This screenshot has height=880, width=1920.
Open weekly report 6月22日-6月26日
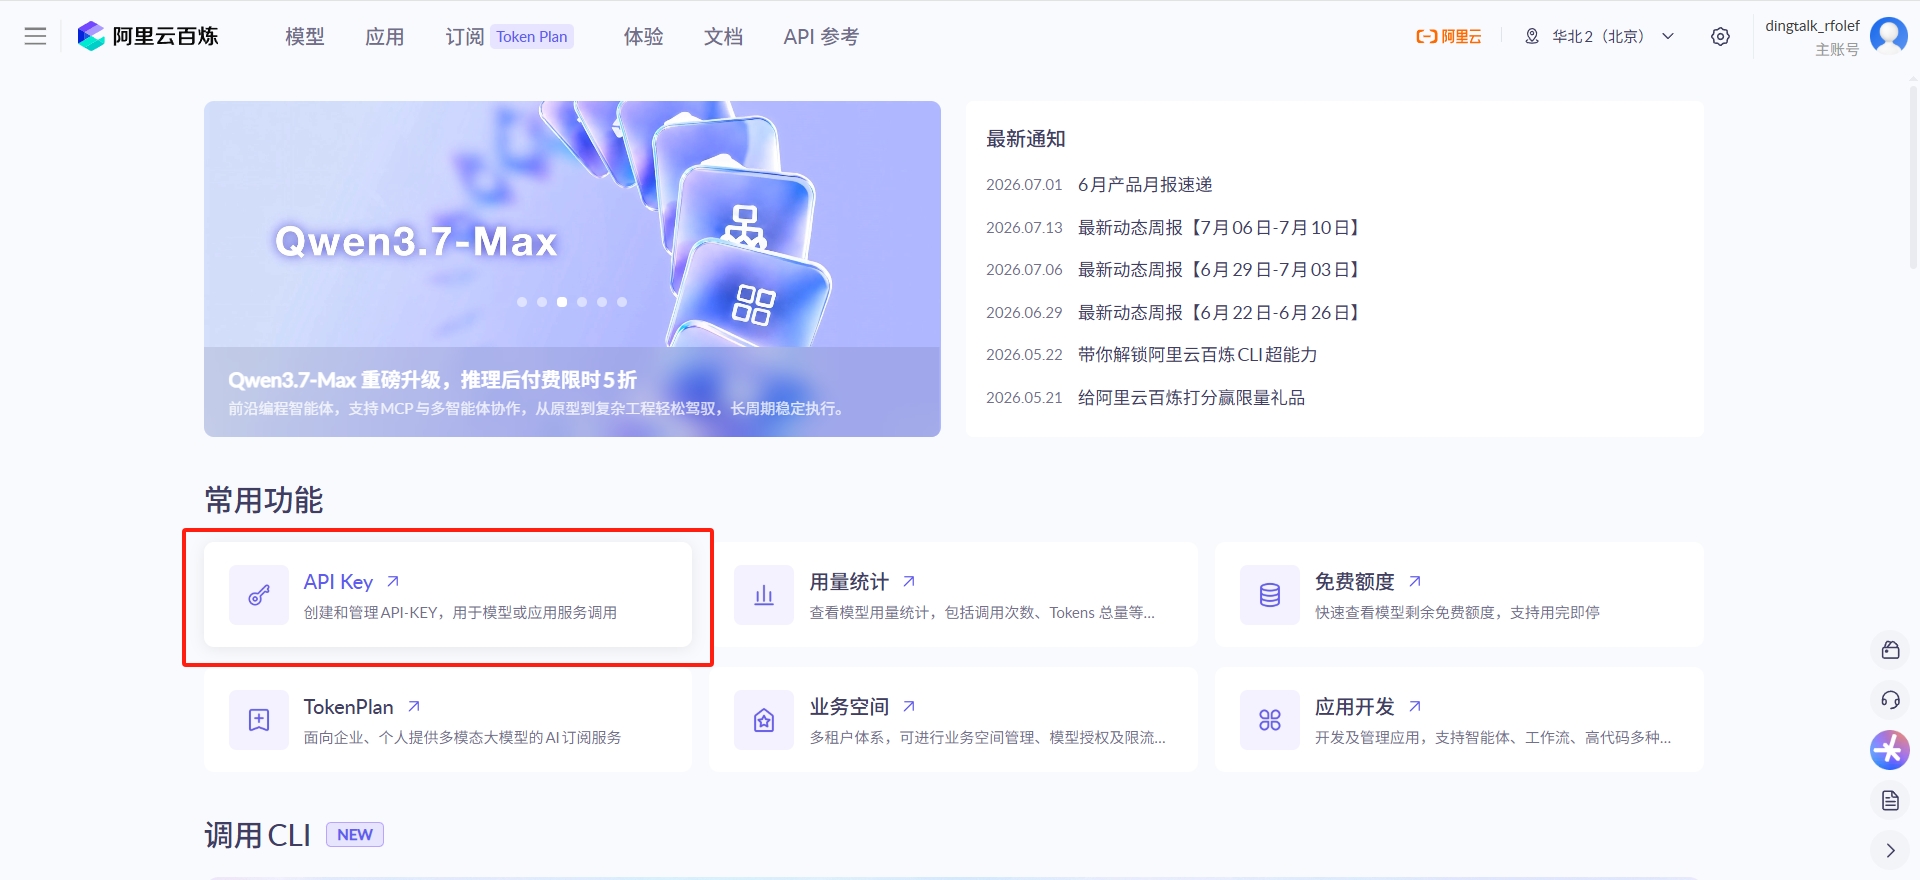pos(1222,313)
